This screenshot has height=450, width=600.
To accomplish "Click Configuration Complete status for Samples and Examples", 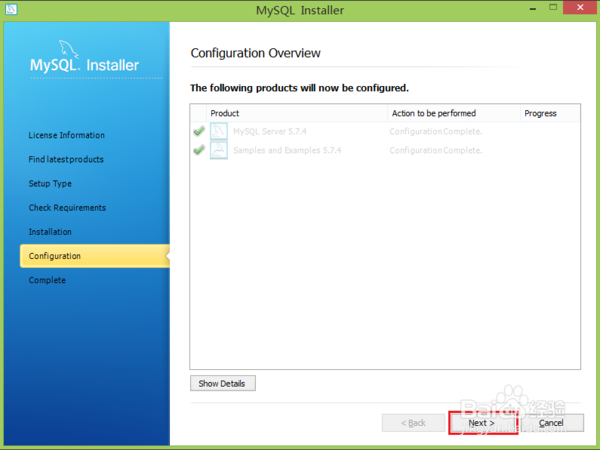I will pyautogui.click(x=436, y=150).
